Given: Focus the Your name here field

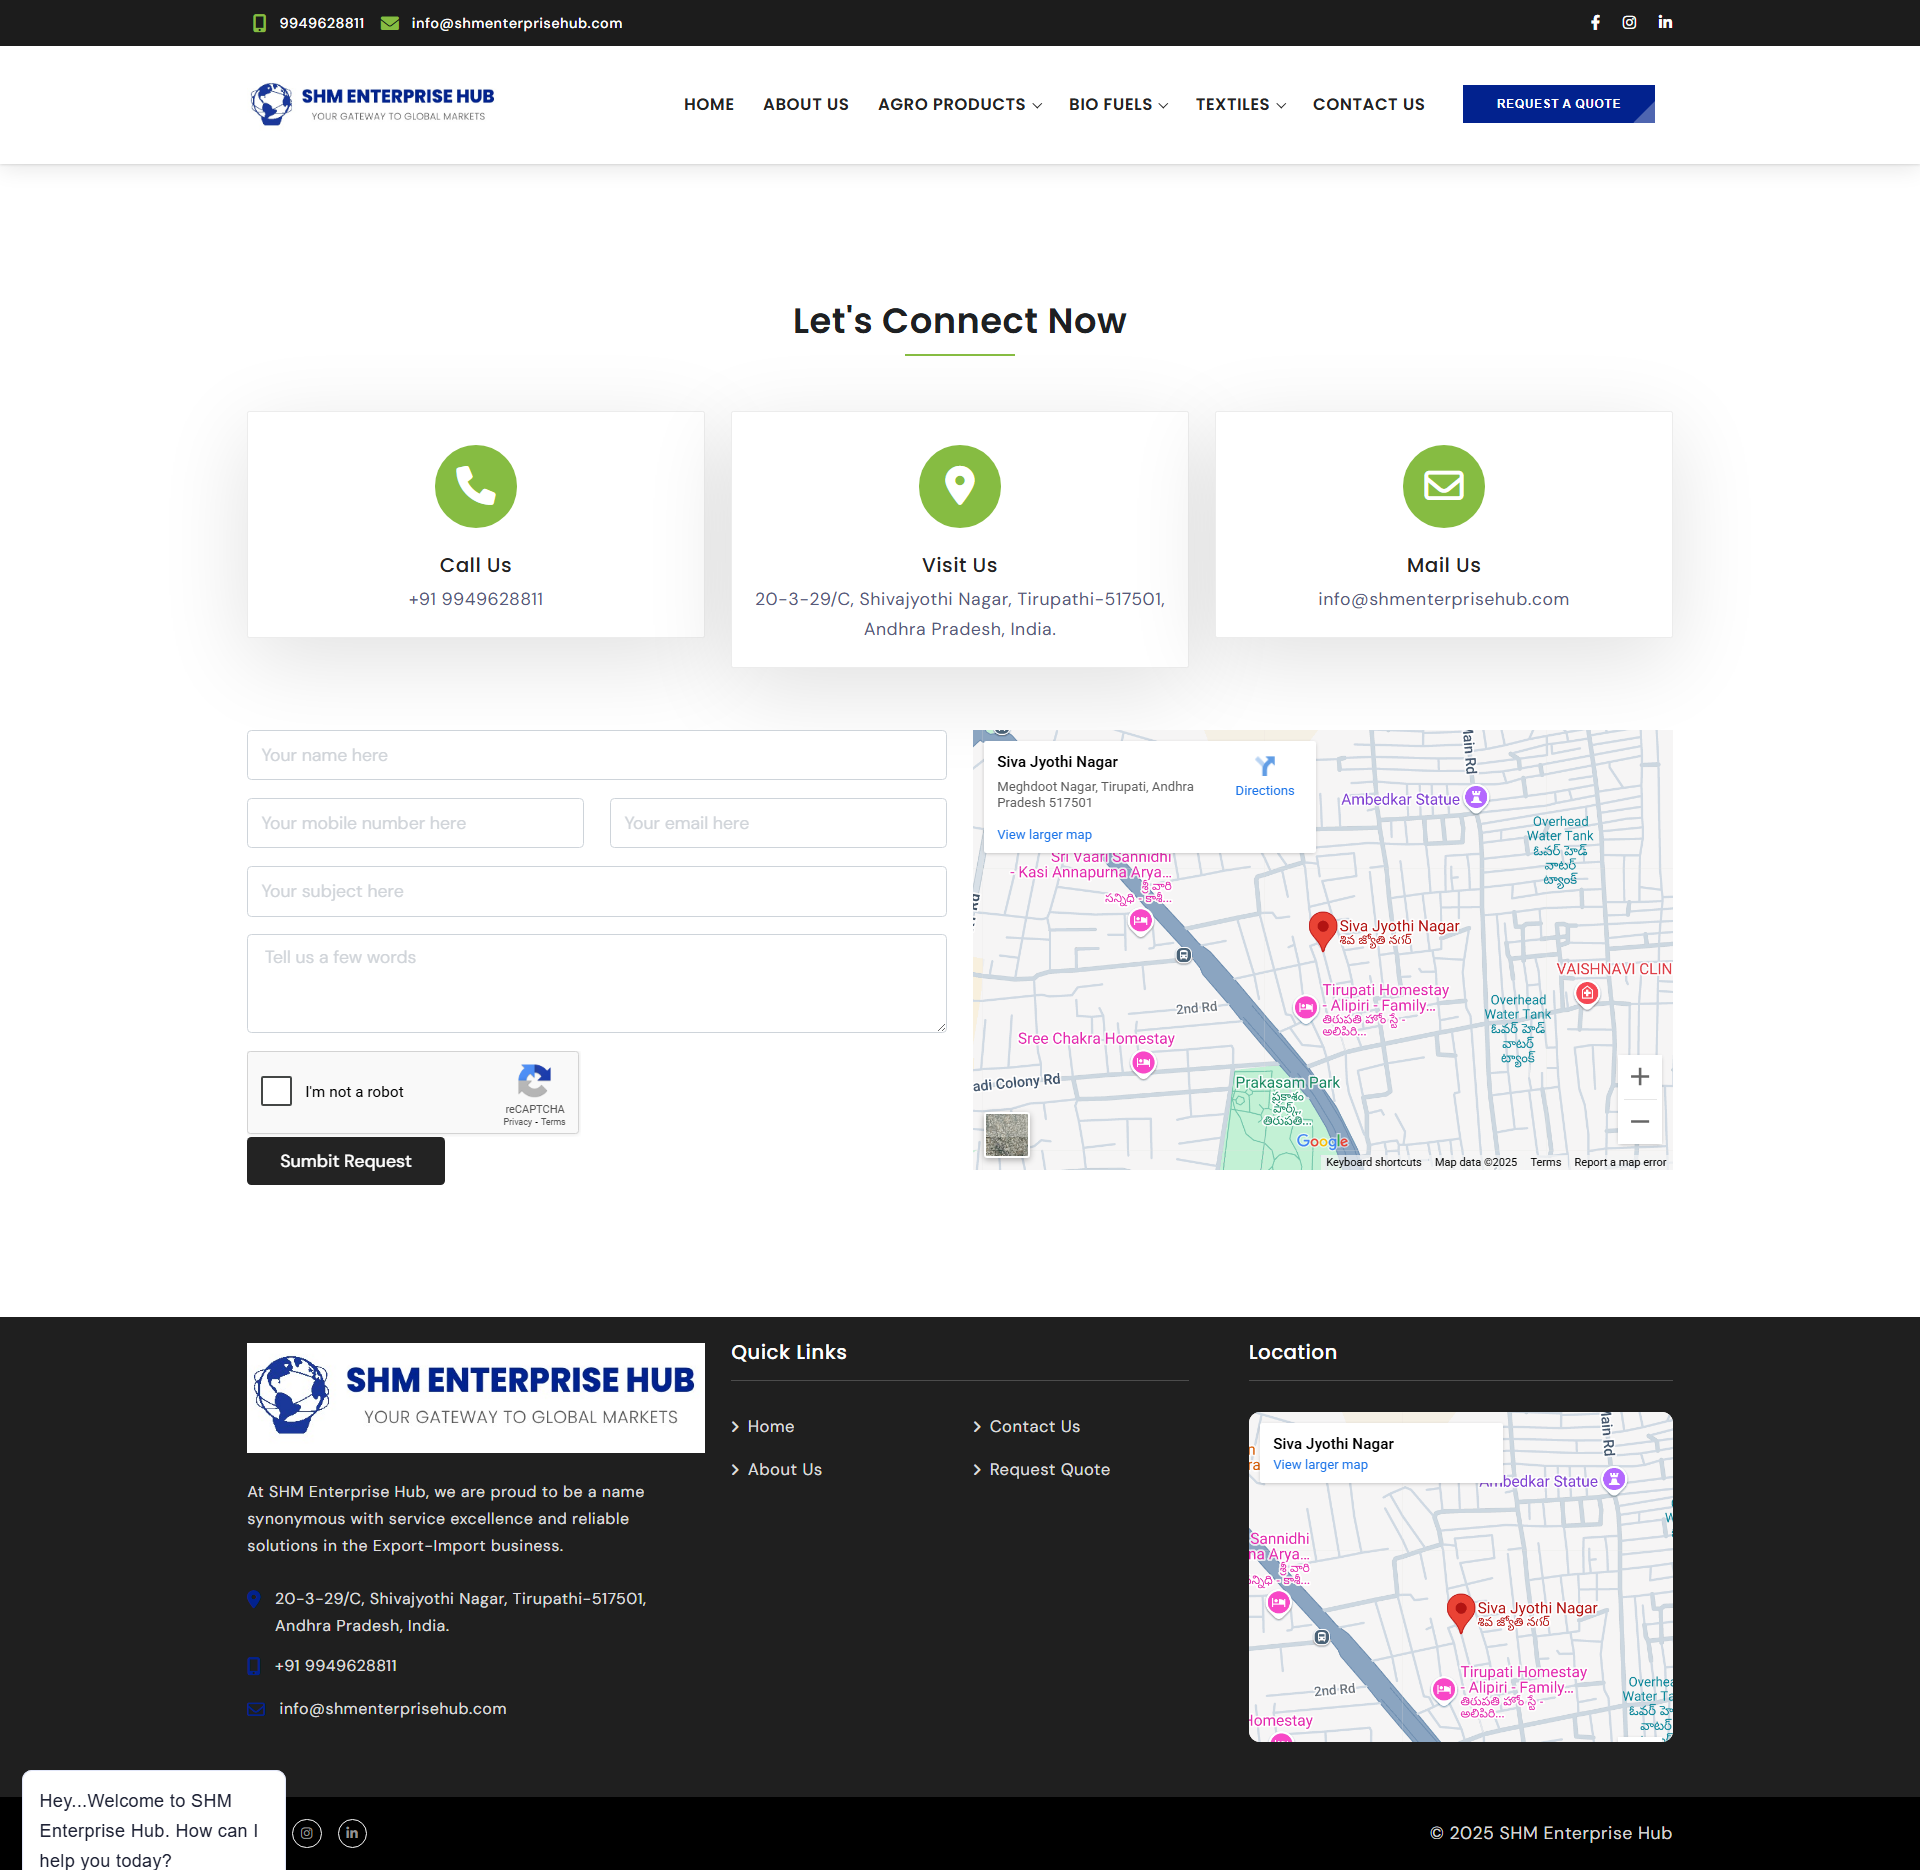Looking at the screenshot, I should 597,755.
